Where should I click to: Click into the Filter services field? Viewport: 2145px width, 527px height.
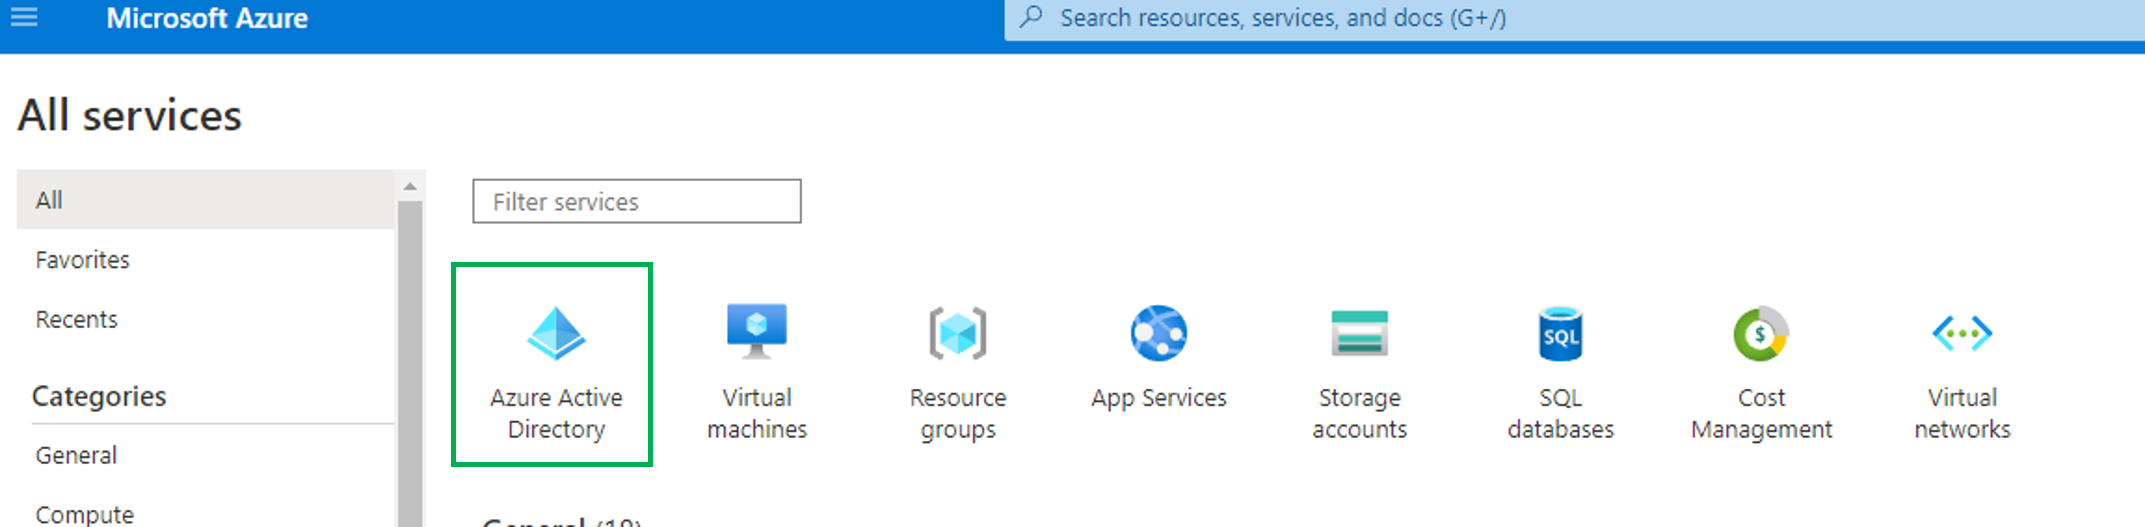point(637,201)
